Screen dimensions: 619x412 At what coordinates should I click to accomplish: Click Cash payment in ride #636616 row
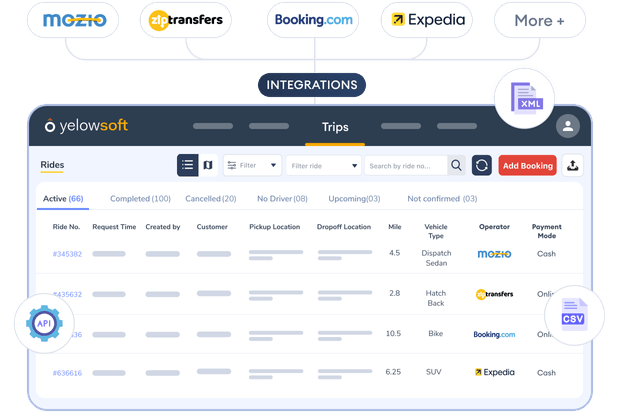546,373
